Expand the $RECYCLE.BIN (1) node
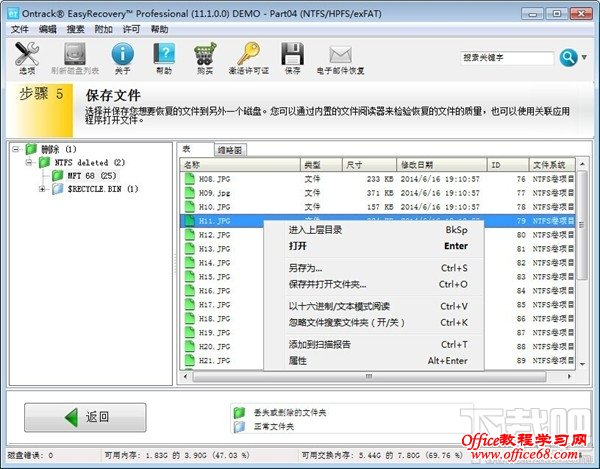Image resolution: width=600 pixels, height=469 pixels. [42, 189]
